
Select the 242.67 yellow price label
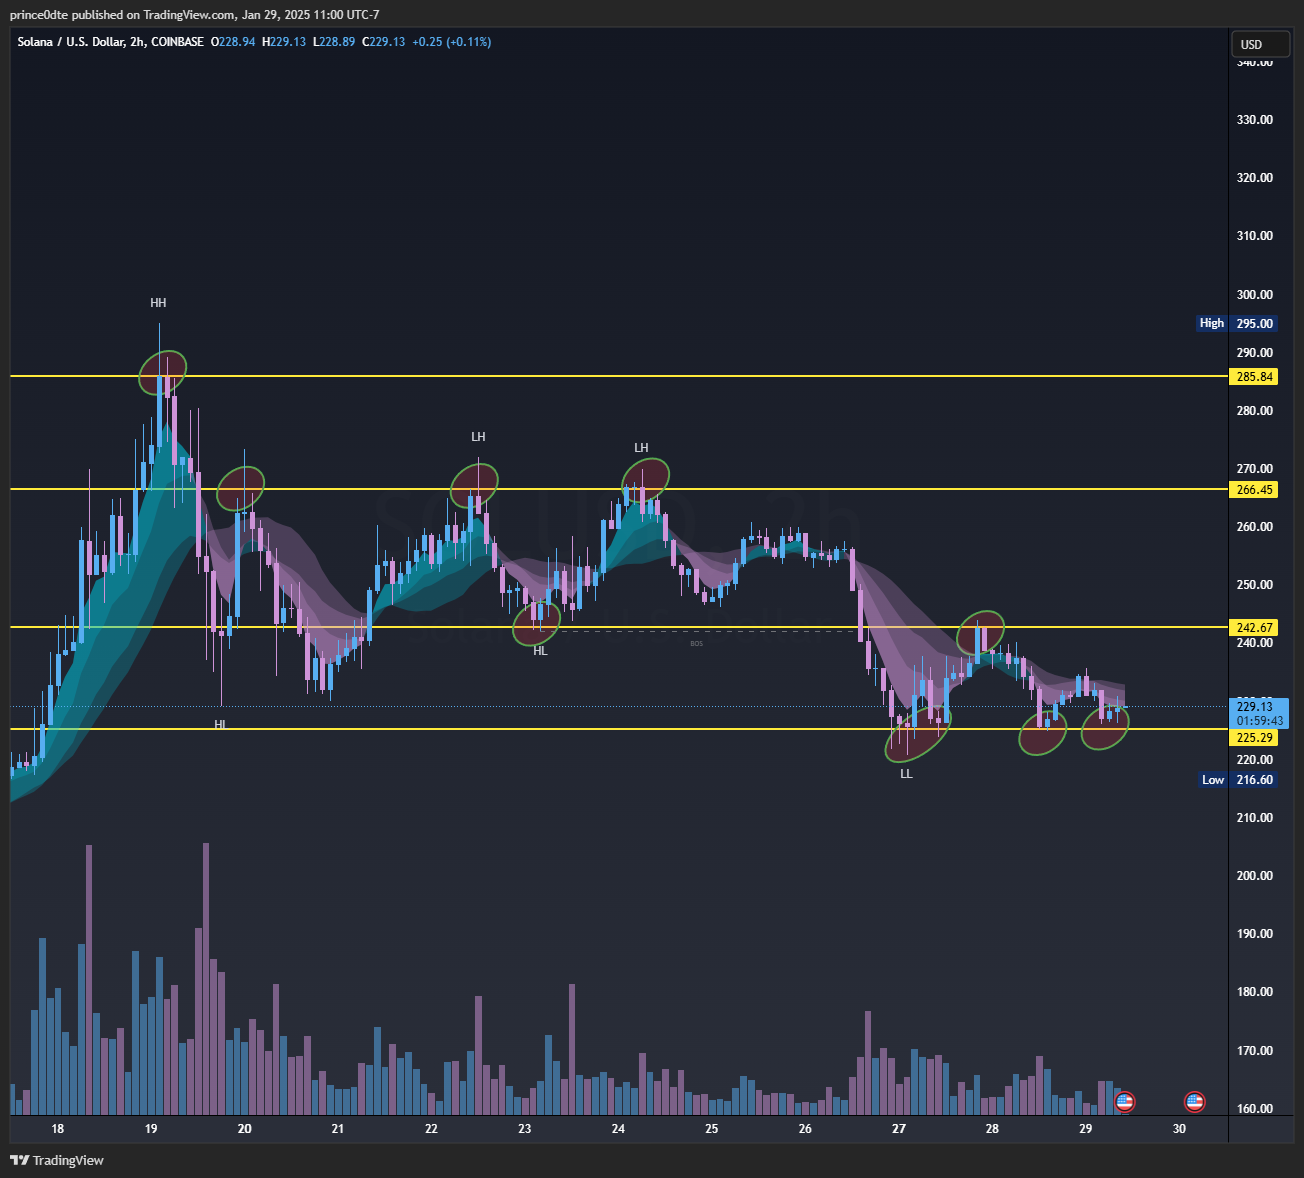pos(1255,628)
